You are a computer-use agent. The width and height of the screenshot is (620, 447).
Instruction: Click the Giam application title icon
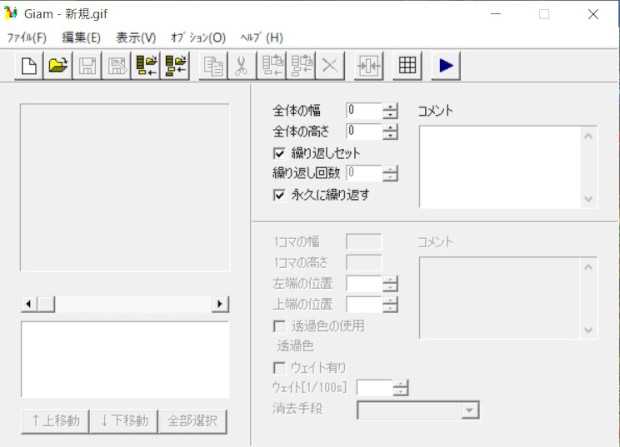click(x=11, y=13)
